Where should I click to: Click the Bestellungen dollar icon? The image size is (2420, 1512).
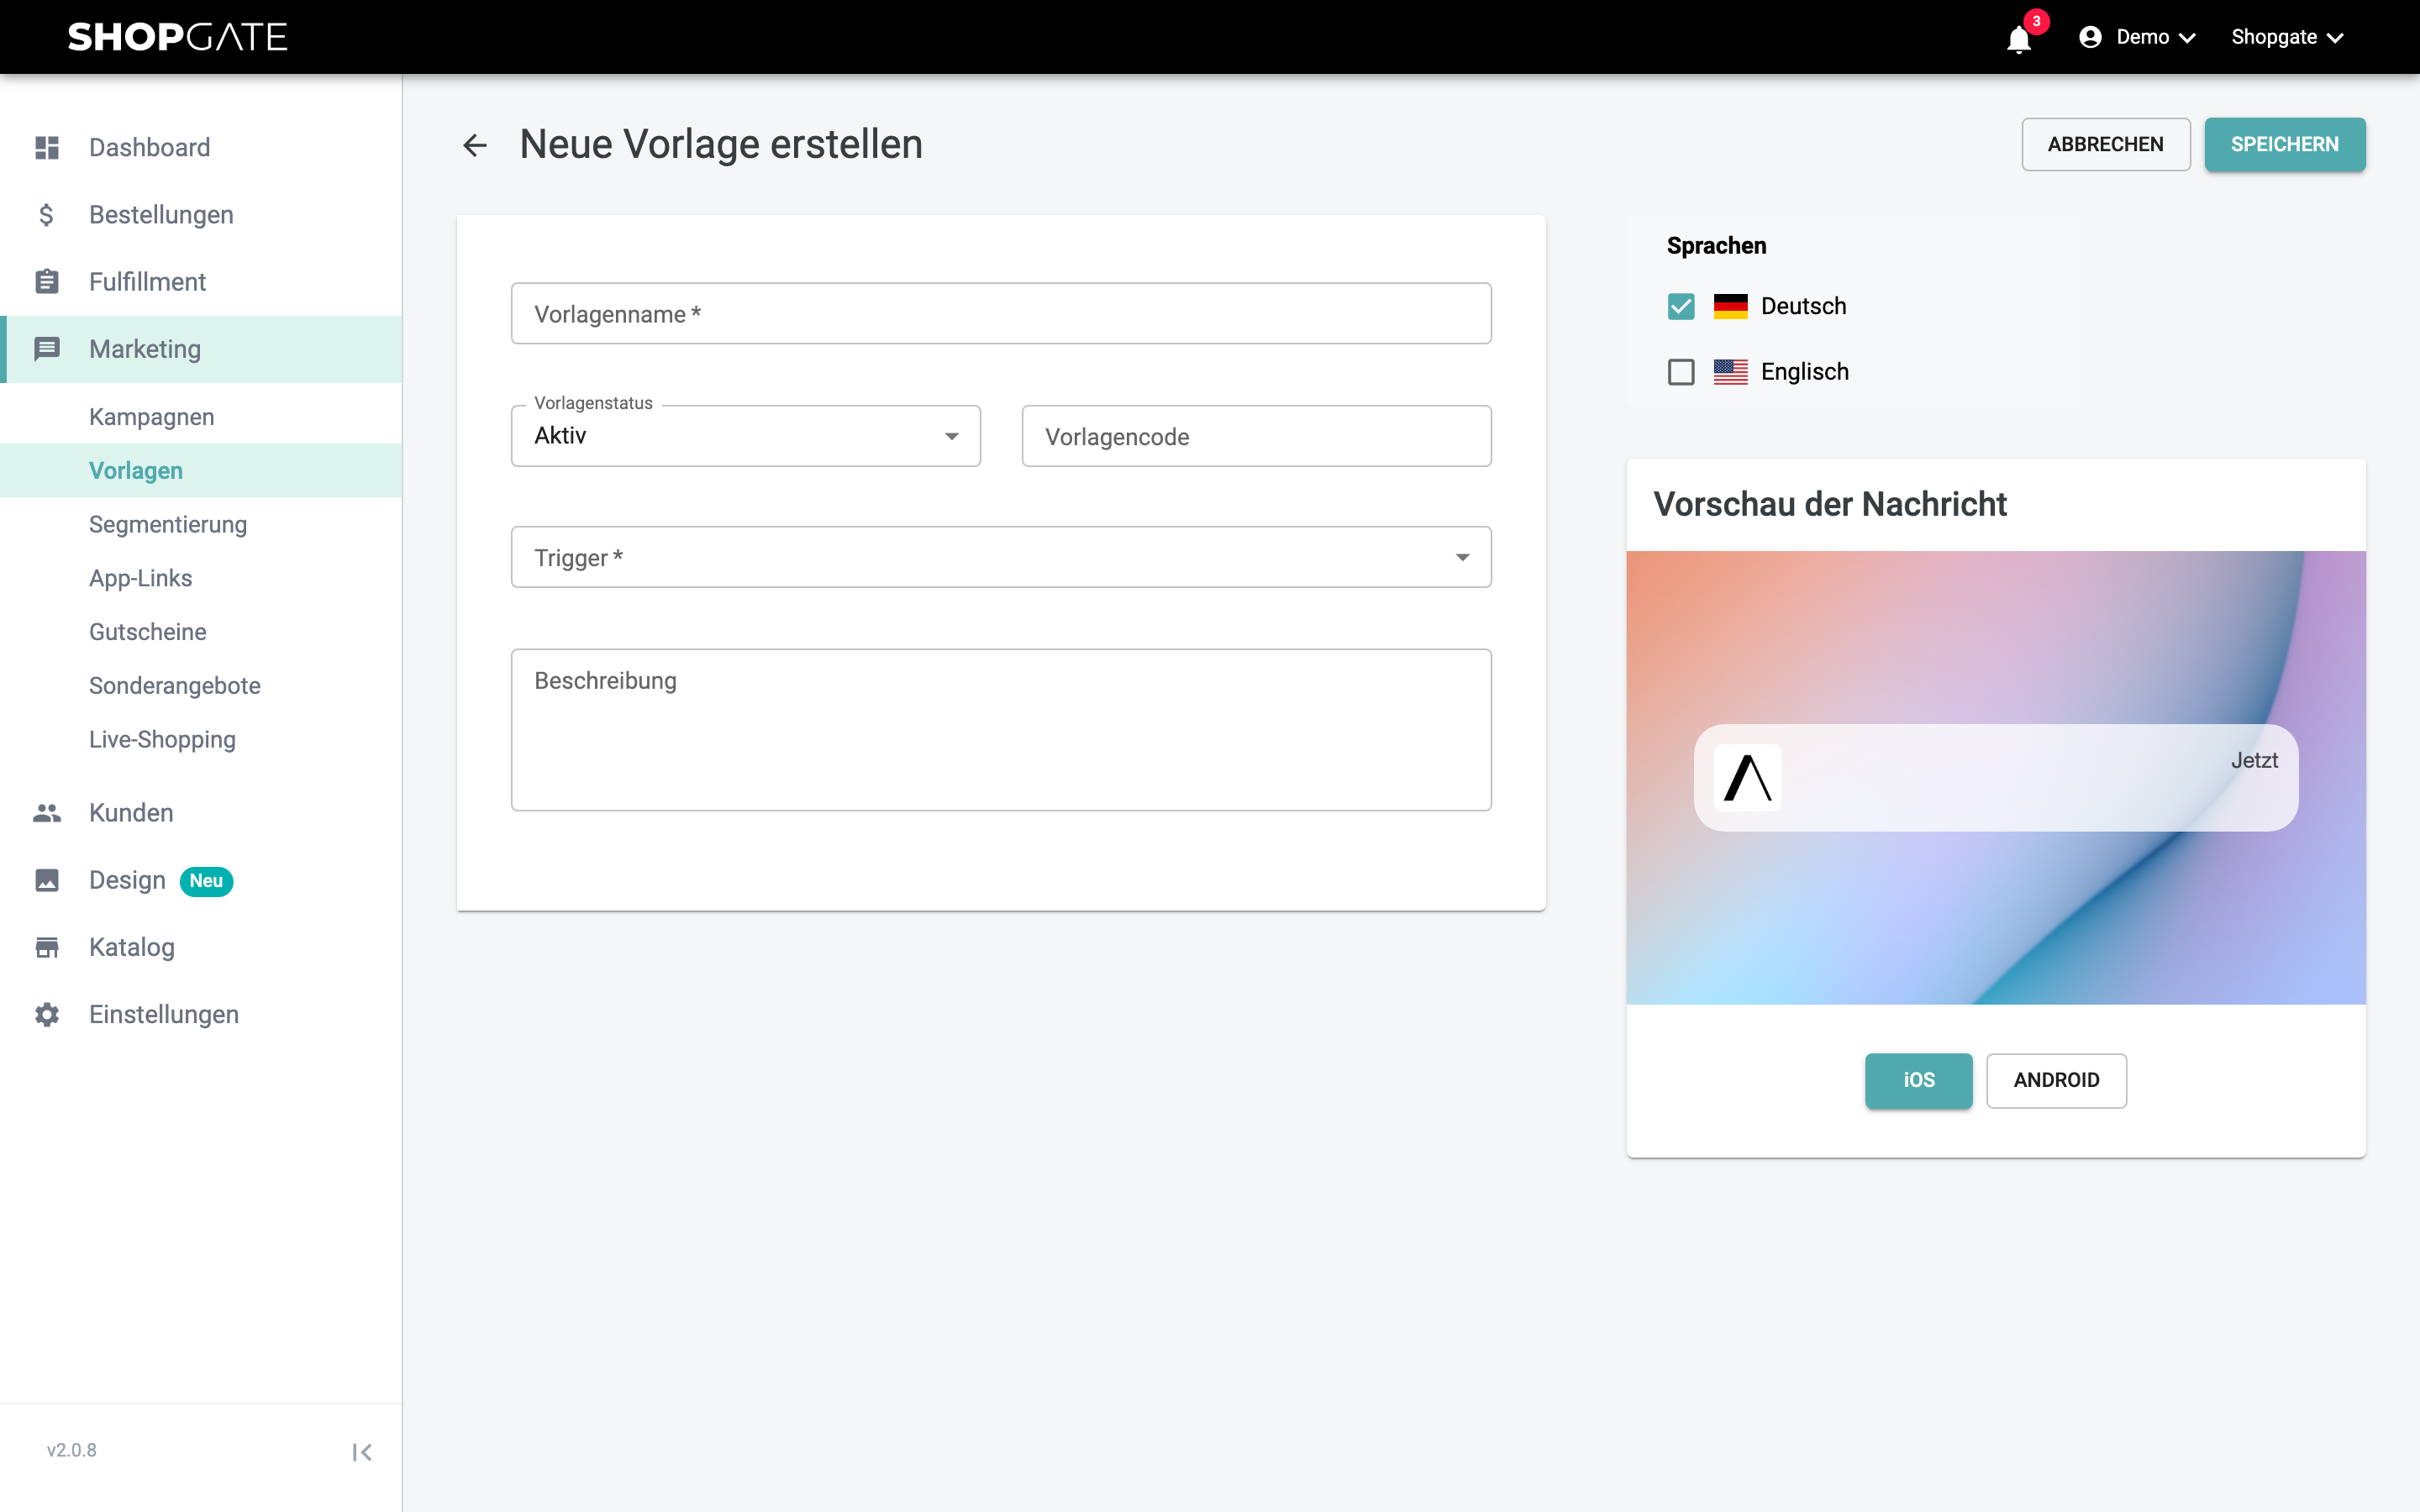coord(47,214)
